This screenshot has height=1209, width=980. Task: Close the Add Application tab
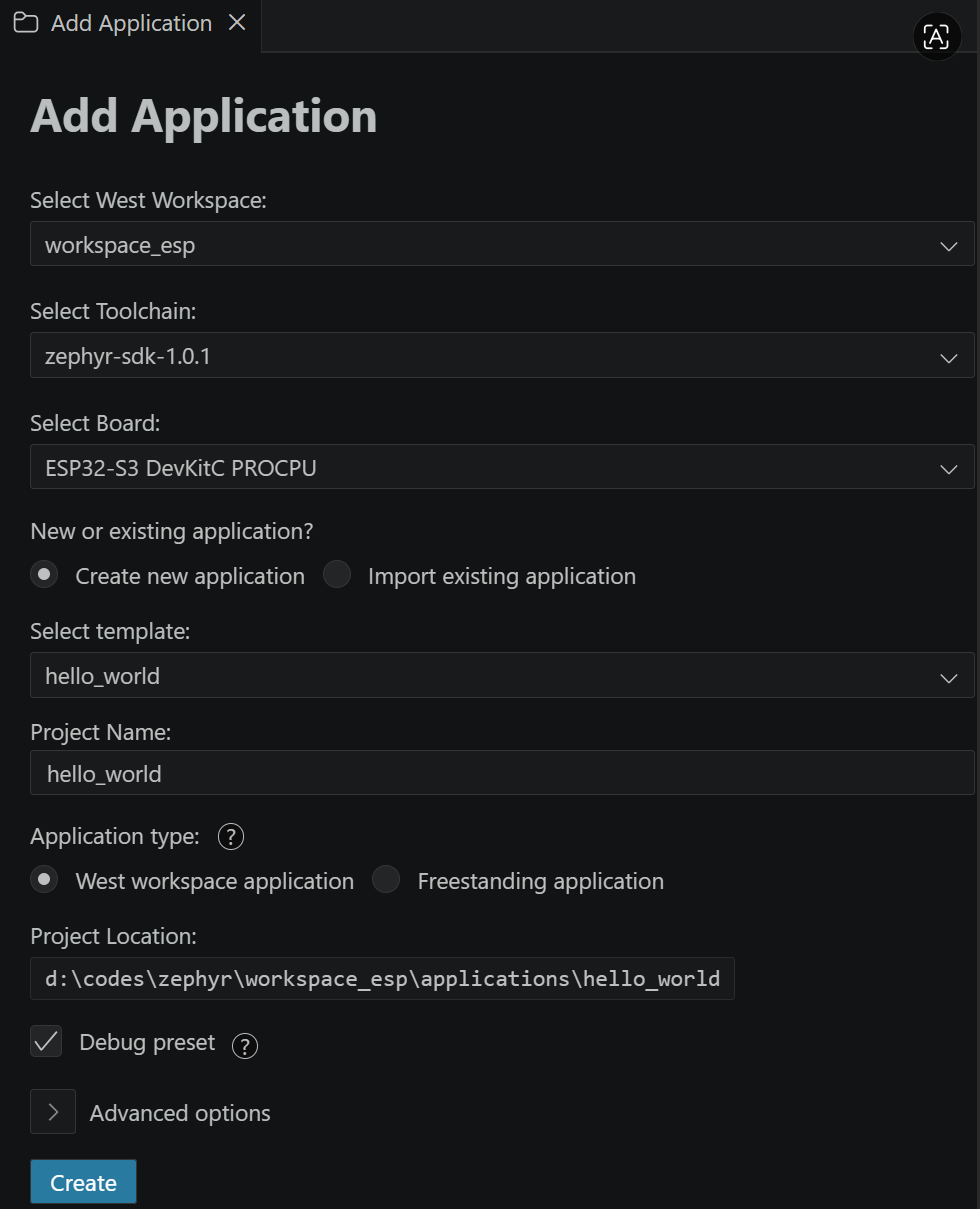(237, 23)
